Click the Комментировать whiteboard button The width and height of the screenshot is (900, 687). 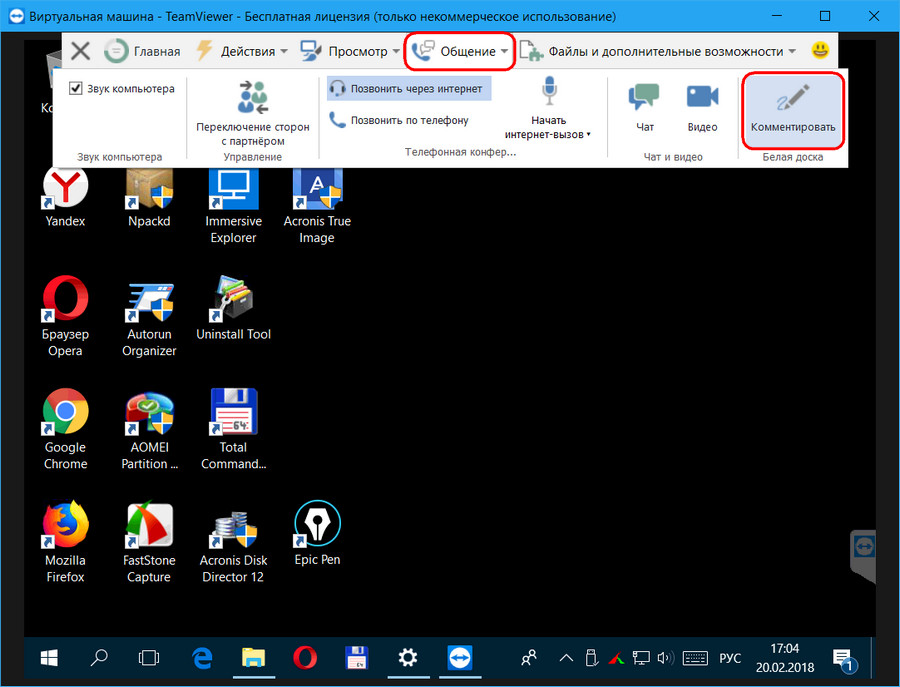[x=793, y=109]
